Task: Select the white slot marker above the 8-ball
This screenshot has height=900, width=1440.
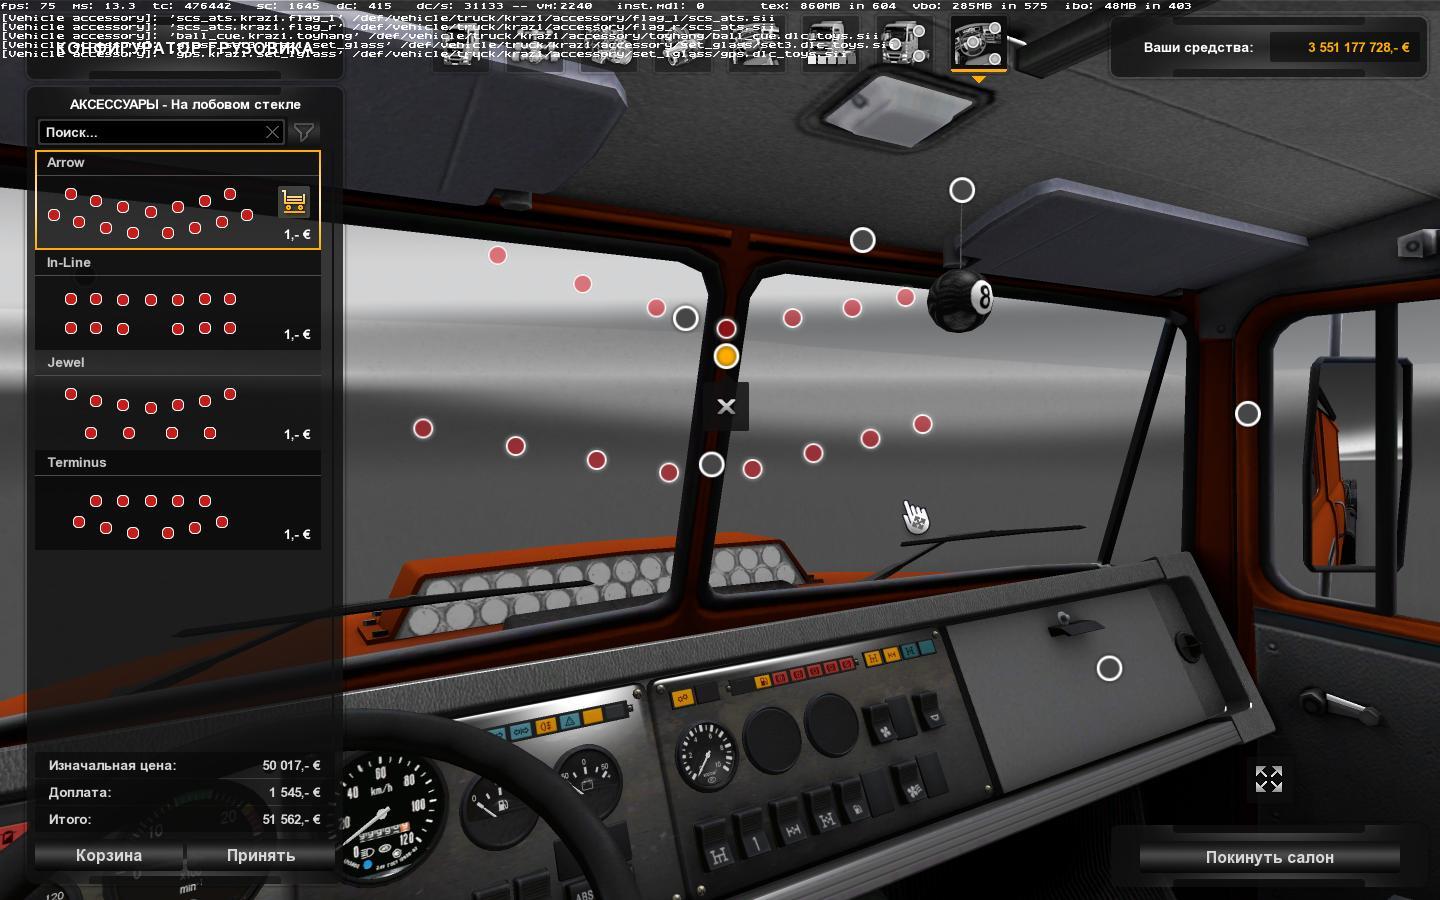Action: point(961,190)
